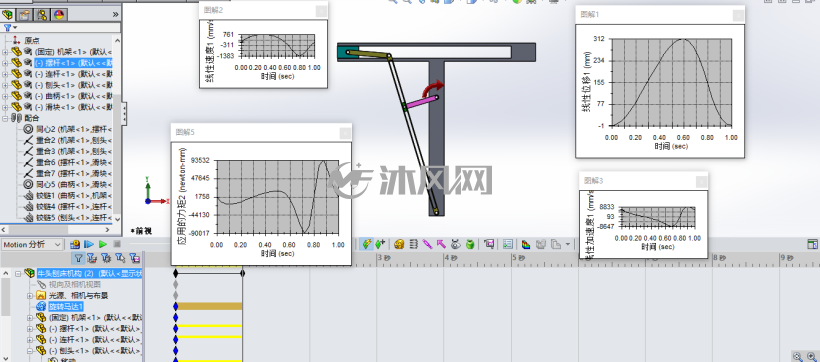Click the Contact icon in MotionManager
Image resolution: width=820 pixels, height=362 pixels.
[455, 244]
